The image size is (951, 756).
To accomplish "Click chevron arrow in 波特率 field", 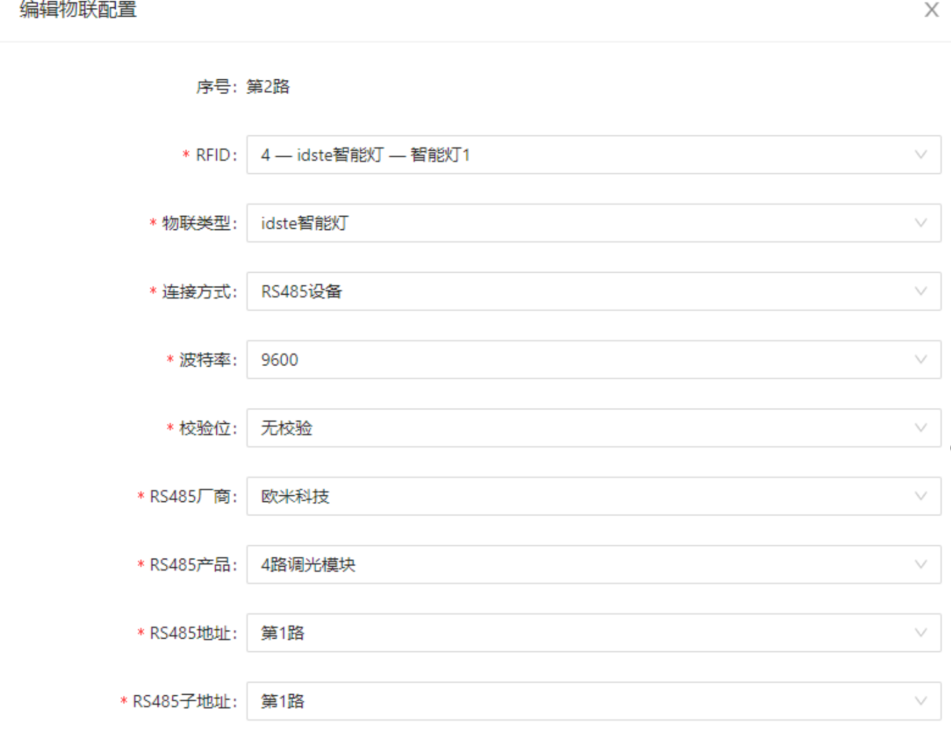I will [921, 359].
